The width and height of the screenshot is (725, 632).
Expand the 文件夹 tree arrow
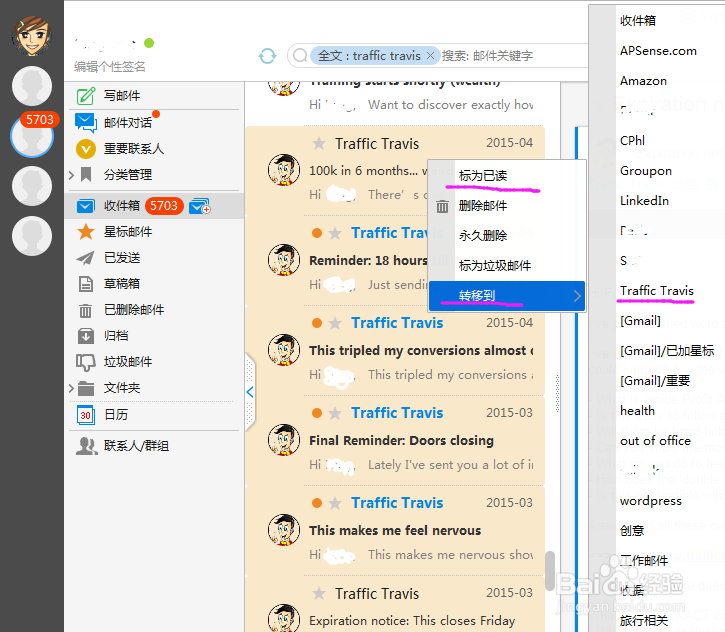tap(71, 388)
